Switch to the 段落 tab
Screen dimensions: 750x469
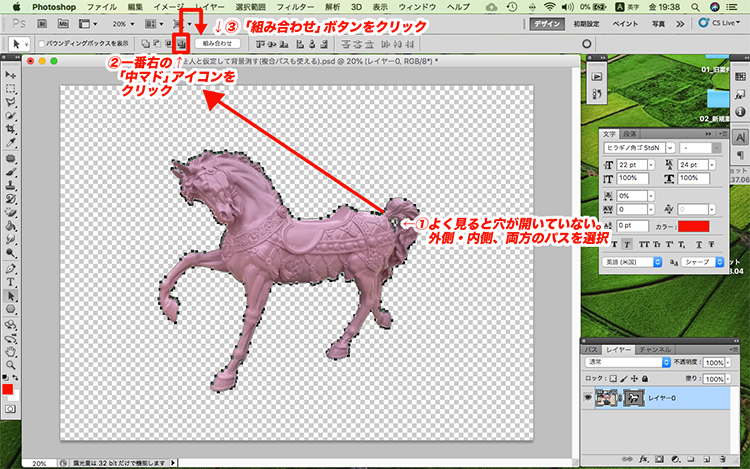click(x=629, y=134)
